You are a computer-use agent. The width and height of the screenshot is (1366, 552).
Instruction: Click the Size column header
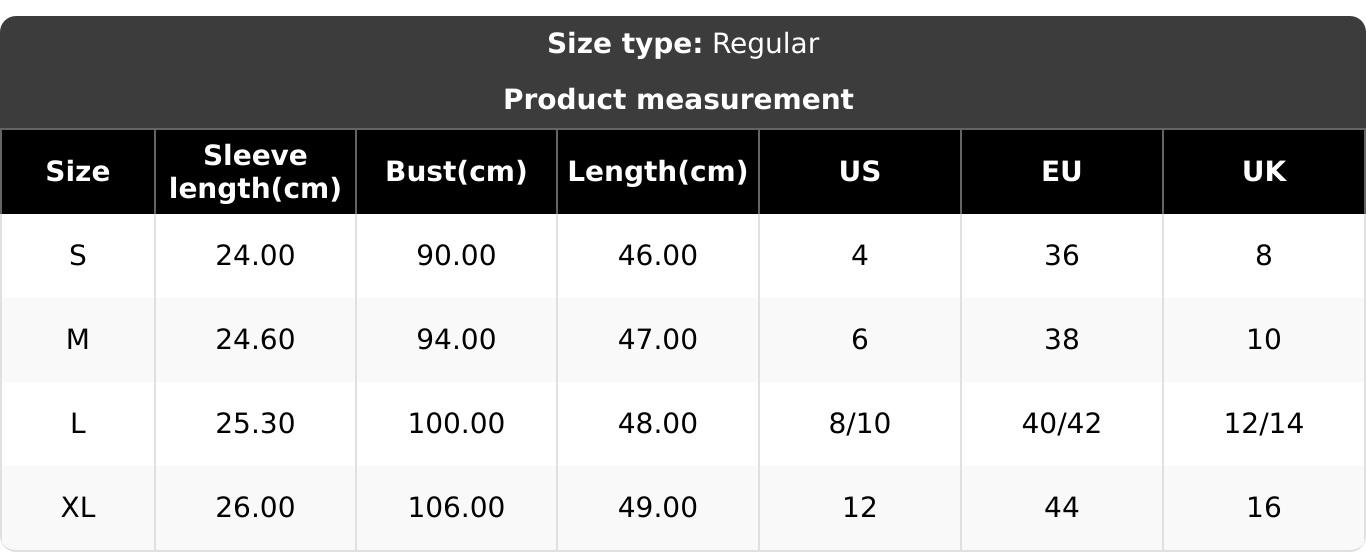click(x=77, y=172)
